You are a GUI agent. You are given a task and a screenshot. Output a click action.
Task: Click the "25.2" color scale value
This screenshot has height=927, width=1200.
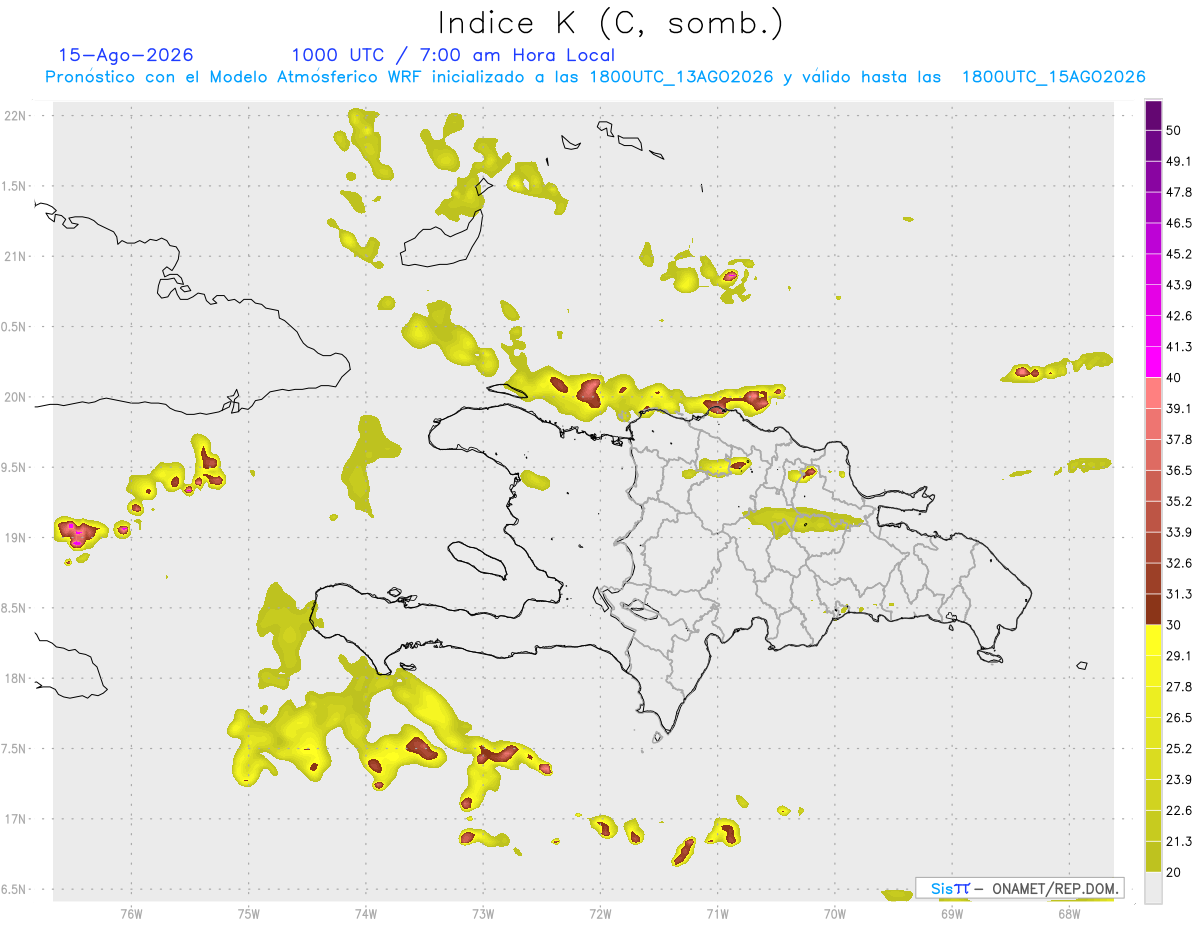pyautogui.click(x=1179, y=748)
